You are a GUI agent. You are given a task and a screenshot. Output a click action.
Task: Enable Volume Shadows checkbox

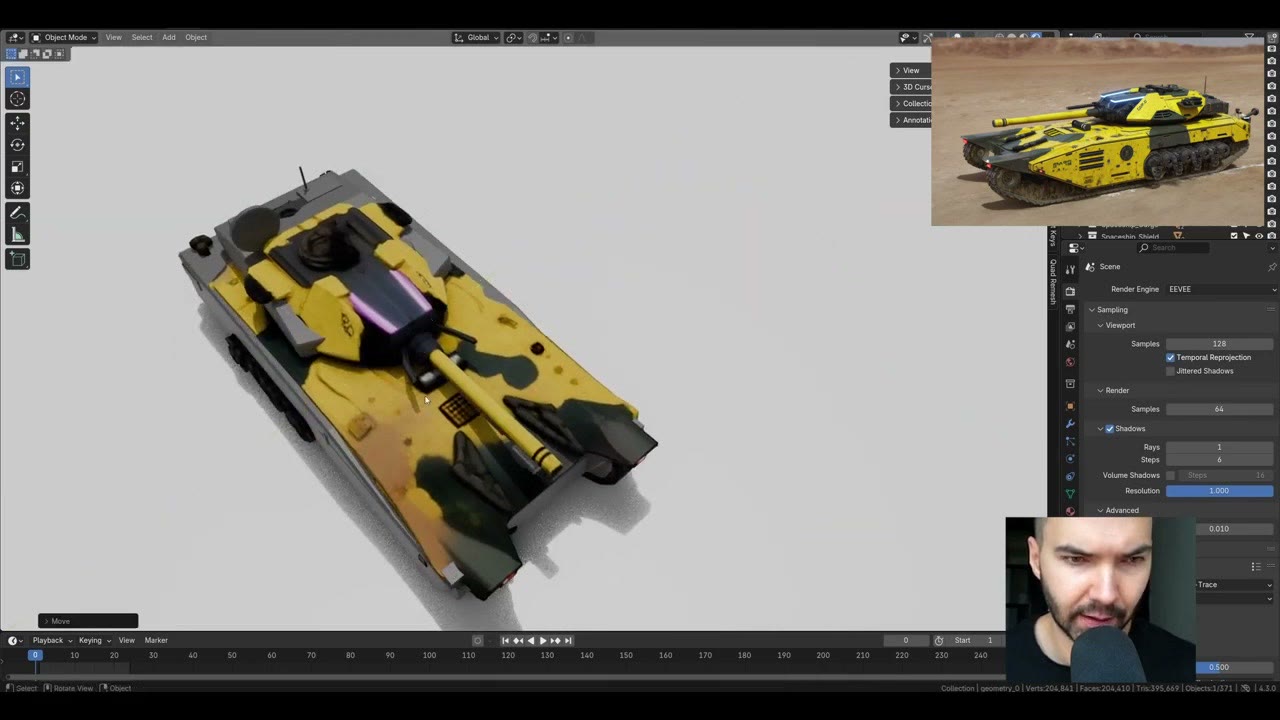[1170, 475]
